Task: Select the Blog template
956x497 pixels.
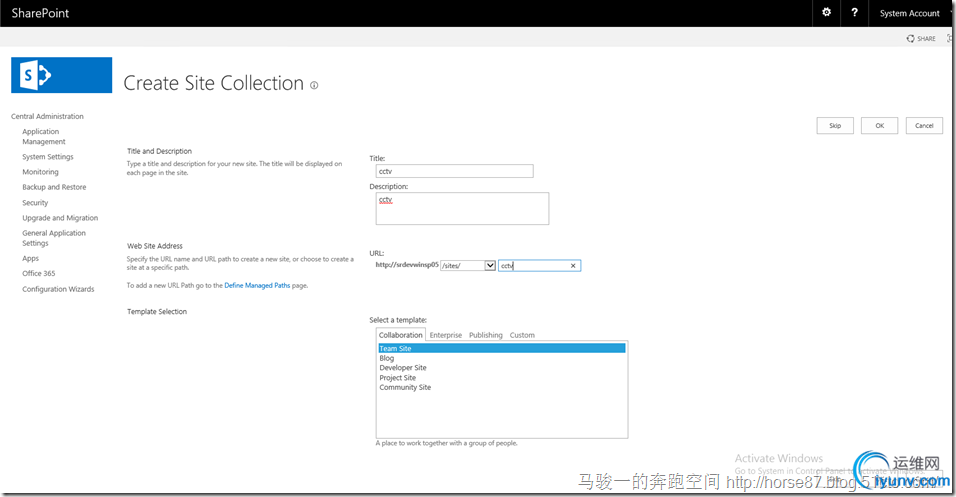Action: 387,358
